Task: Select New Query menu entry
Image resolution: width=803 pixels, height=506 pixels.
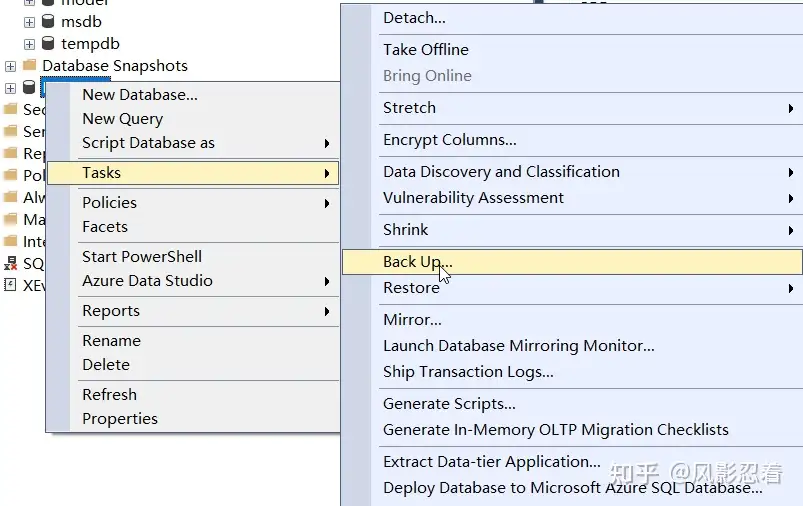Action: coord(122,119)
